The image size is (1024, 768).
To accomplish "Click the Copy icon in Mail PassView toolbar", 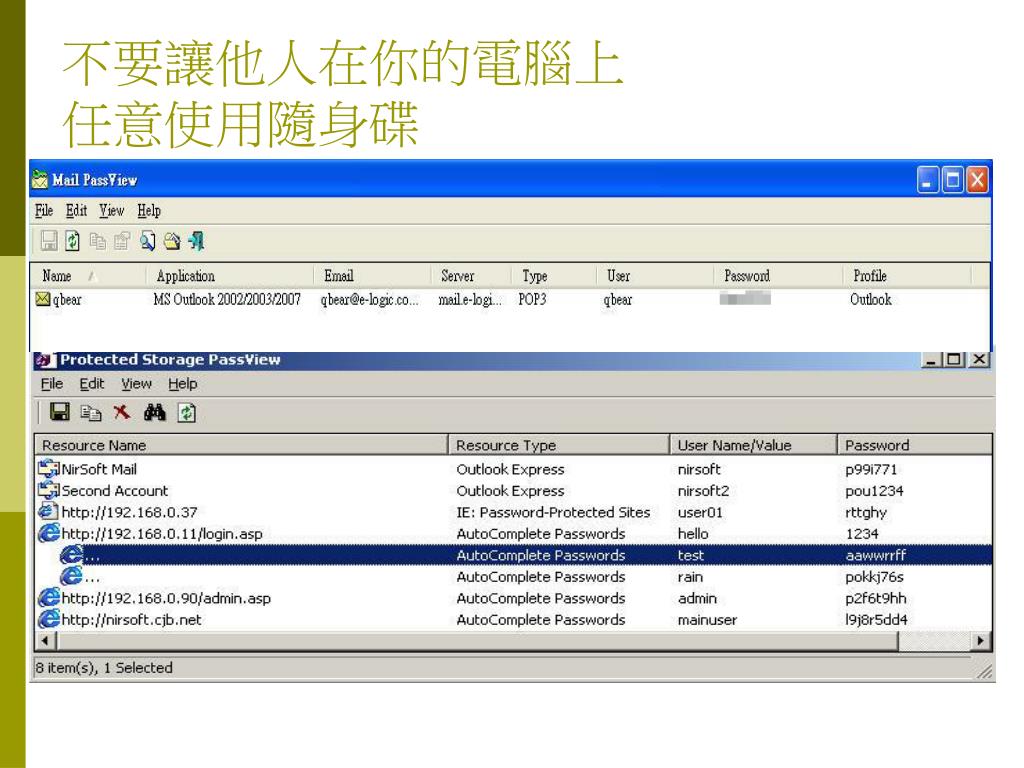I will [97, 241].
